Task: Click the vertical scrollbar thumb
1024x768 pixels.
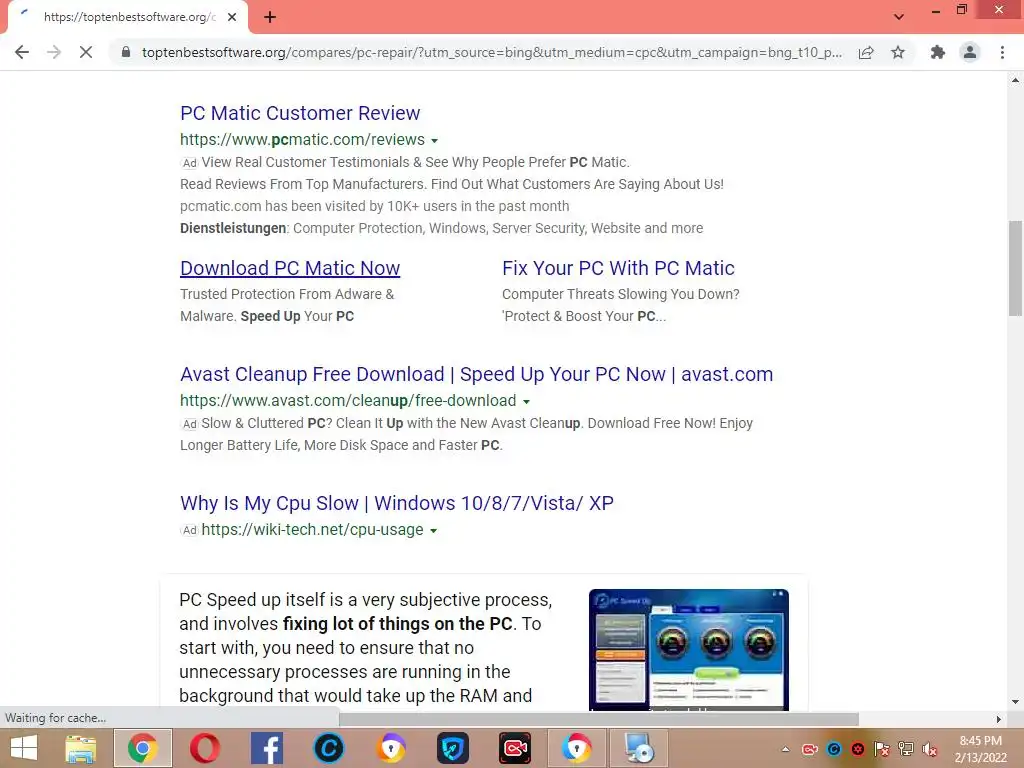Action: (1015, 268)
